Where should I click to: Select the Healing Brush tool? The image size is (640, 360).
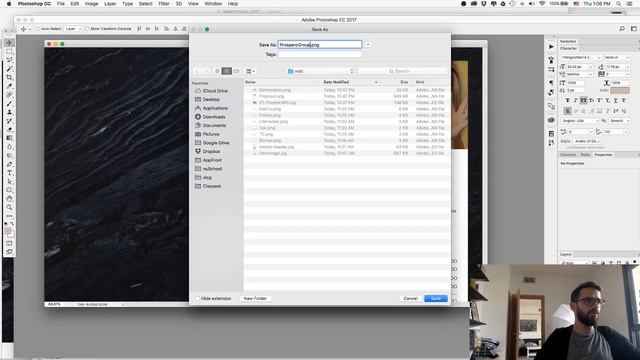9,95
